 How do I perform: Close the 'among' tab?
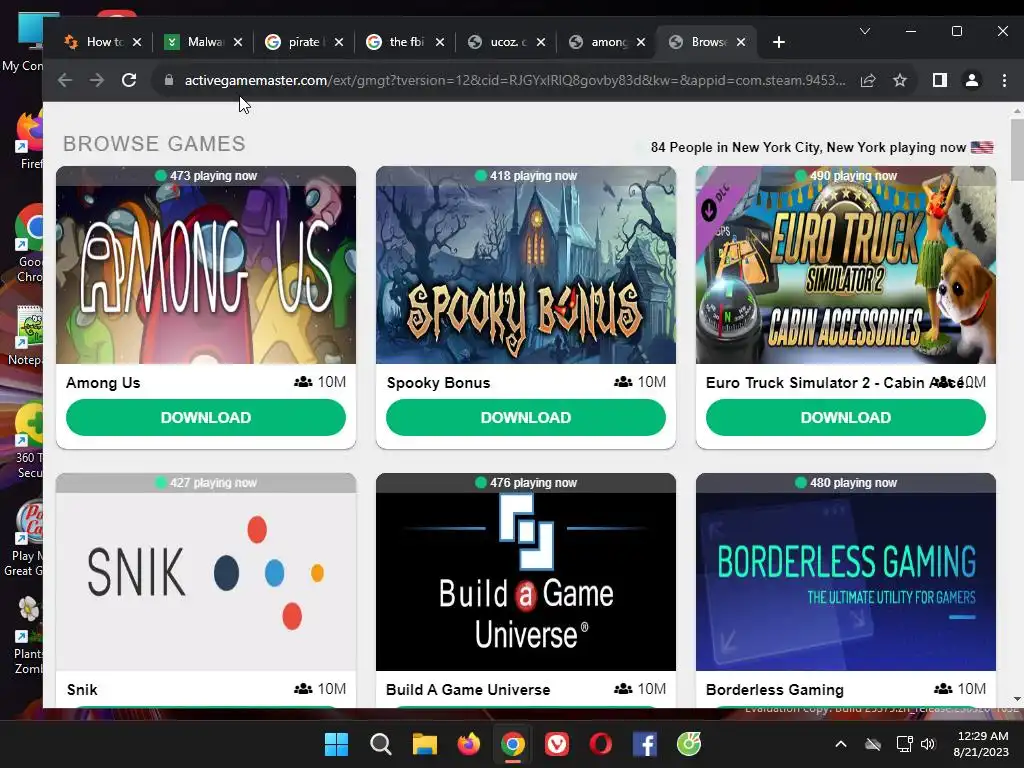[641, 42]
